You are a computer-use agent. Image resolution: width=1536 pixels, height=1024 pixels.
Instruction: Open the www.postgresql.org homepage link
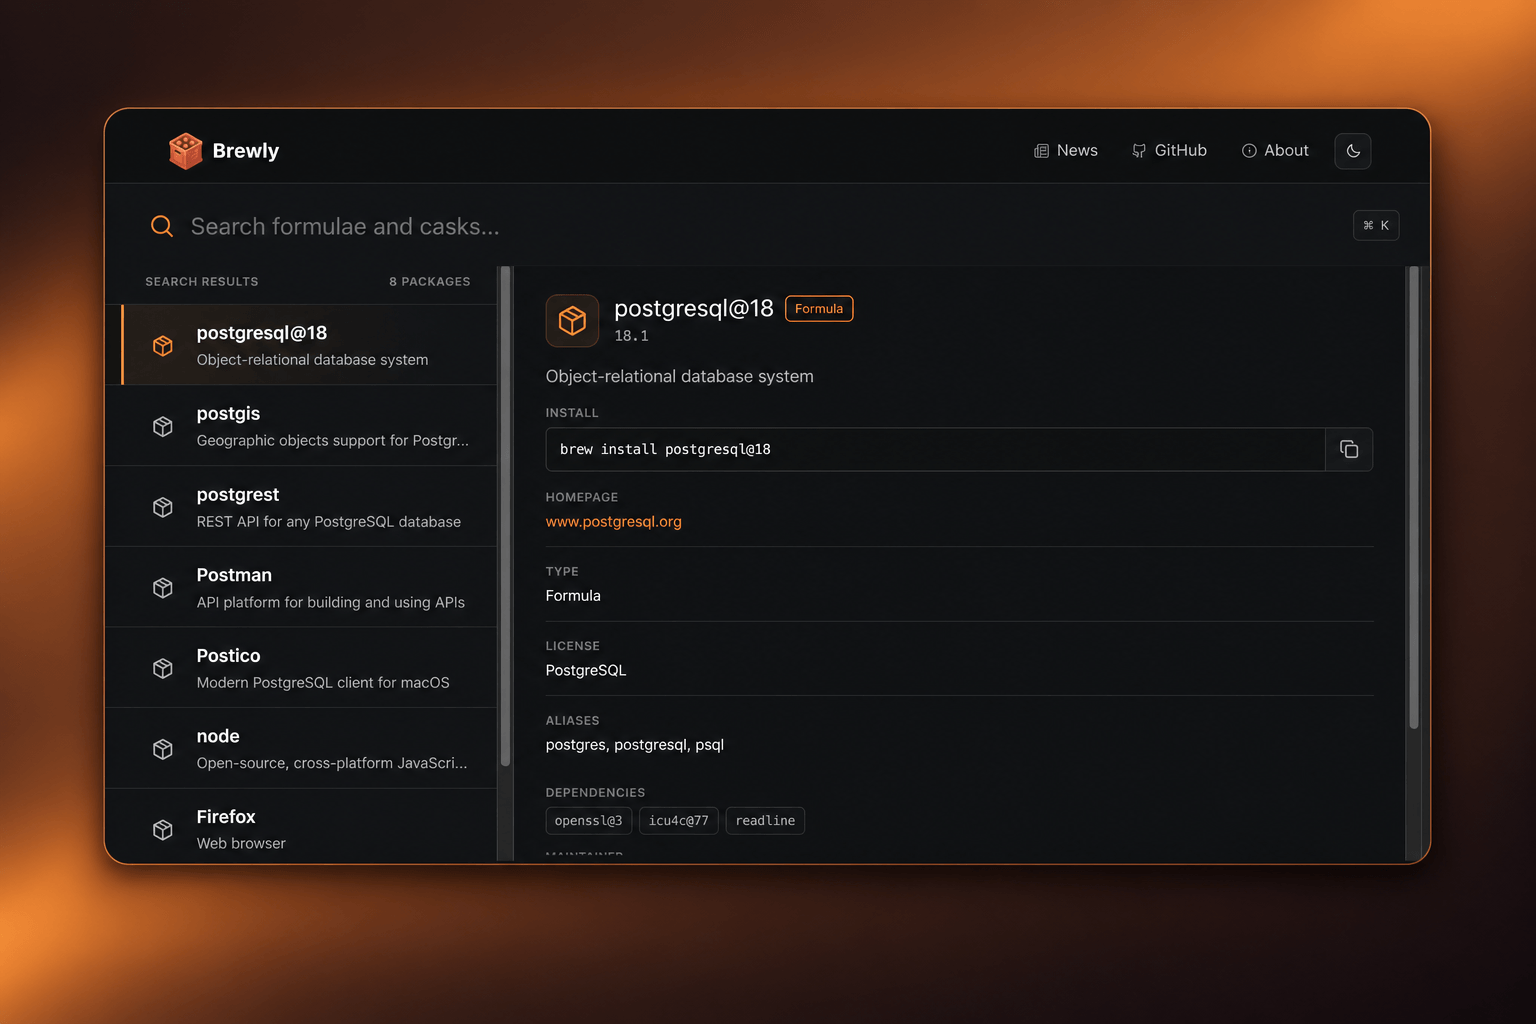(x=614, y=521)
